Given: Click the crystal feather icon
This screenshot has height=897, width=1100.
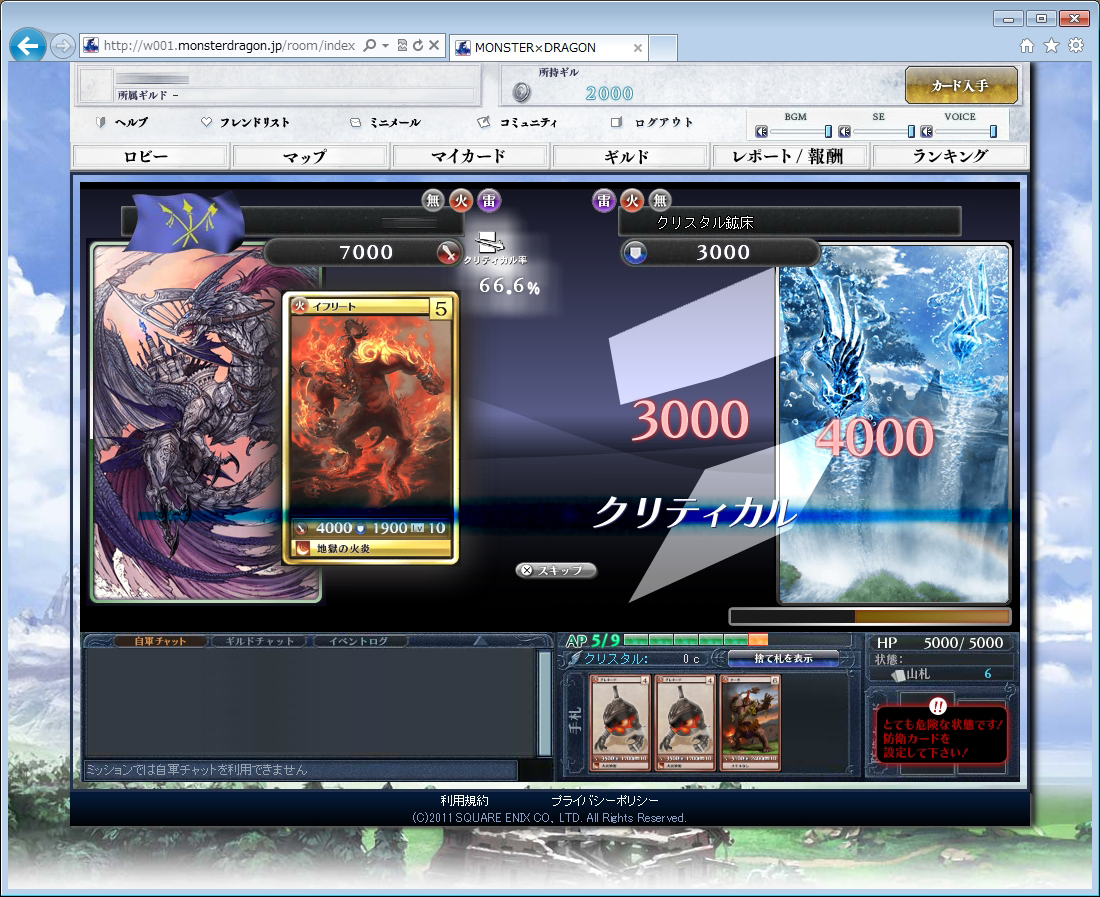Looking at the screenshot, I should (x=575, y=659).
